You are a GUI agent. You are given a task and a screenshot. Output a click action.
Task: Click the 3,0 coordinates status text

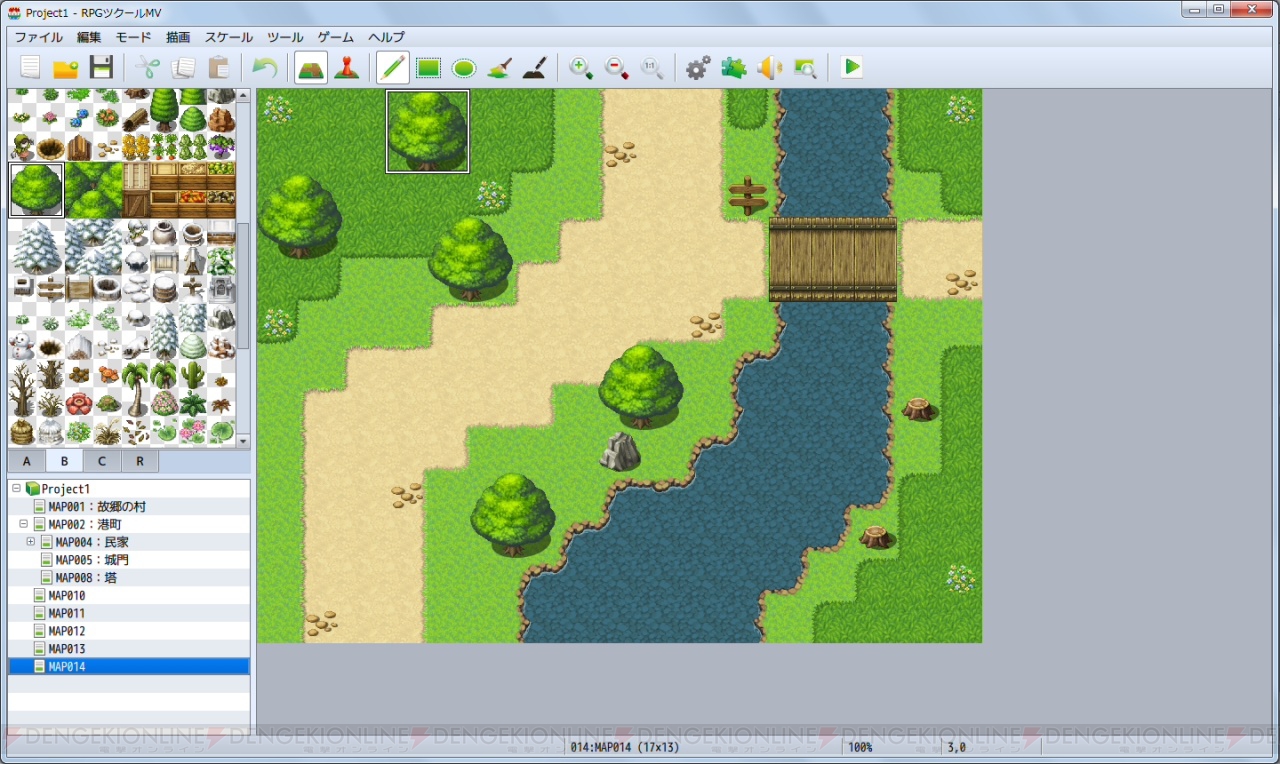(x=956, y=747)
